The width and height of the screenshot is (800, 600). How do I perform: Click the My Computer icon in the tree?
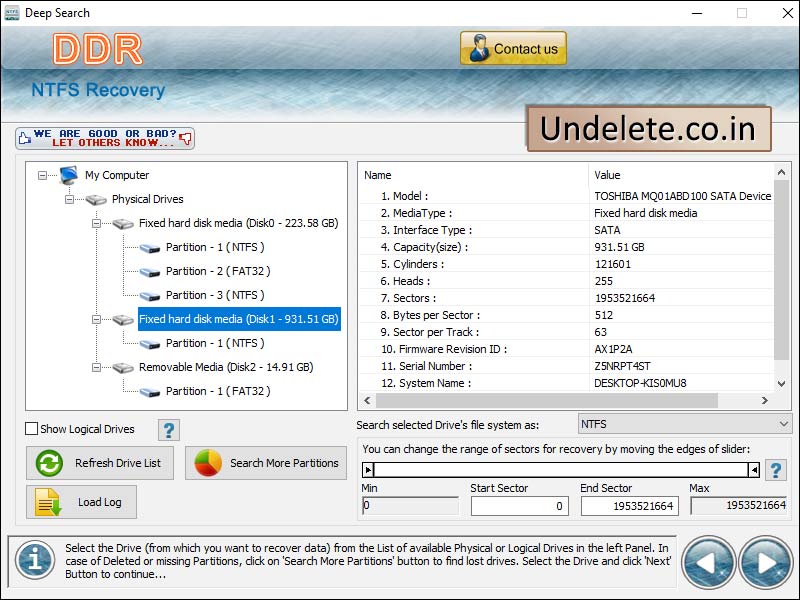coord(67,175)
